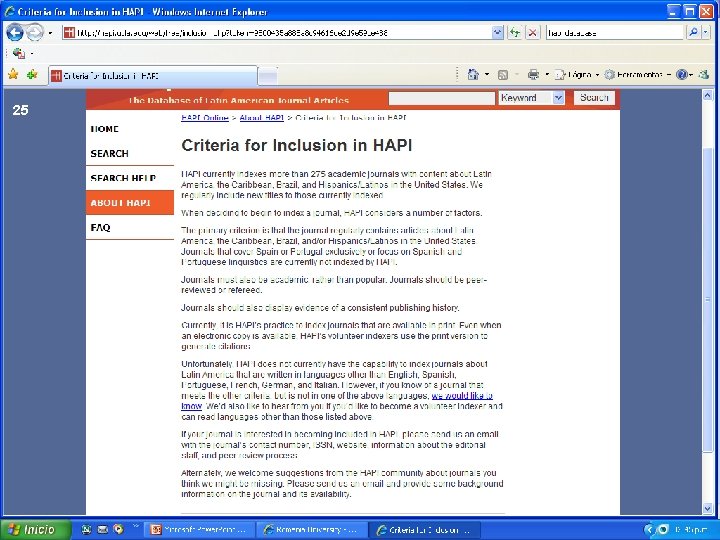Click the page favicon in the address bar
The image size is (720, 540).
(69, 33)
